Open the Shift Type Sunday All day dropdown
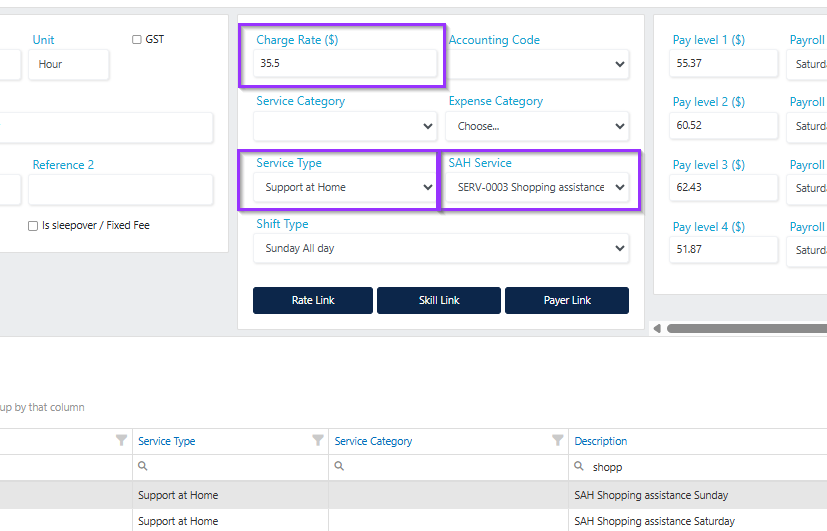This screenshot has height=531, width=827. pyautogui.click(x=441, y=248)
